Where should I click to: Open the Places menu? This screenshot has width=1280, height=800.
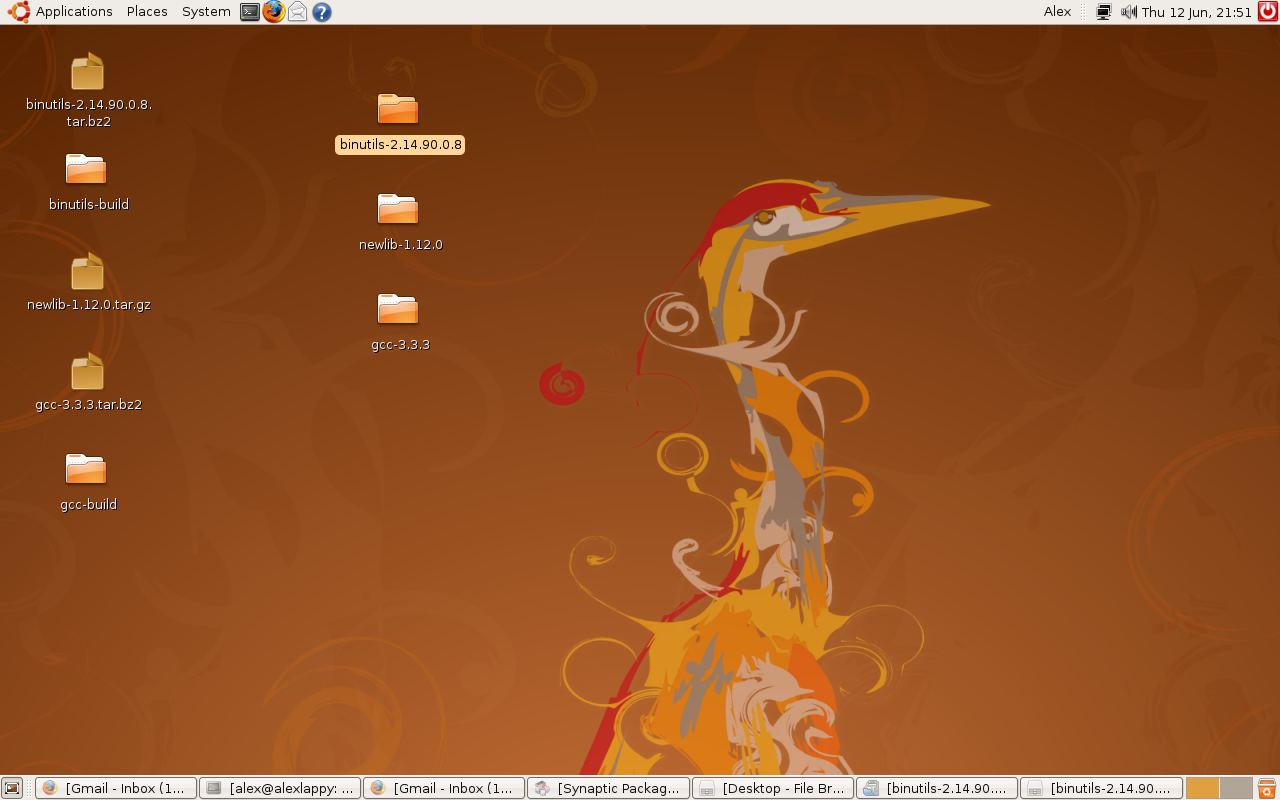[147, 12]
